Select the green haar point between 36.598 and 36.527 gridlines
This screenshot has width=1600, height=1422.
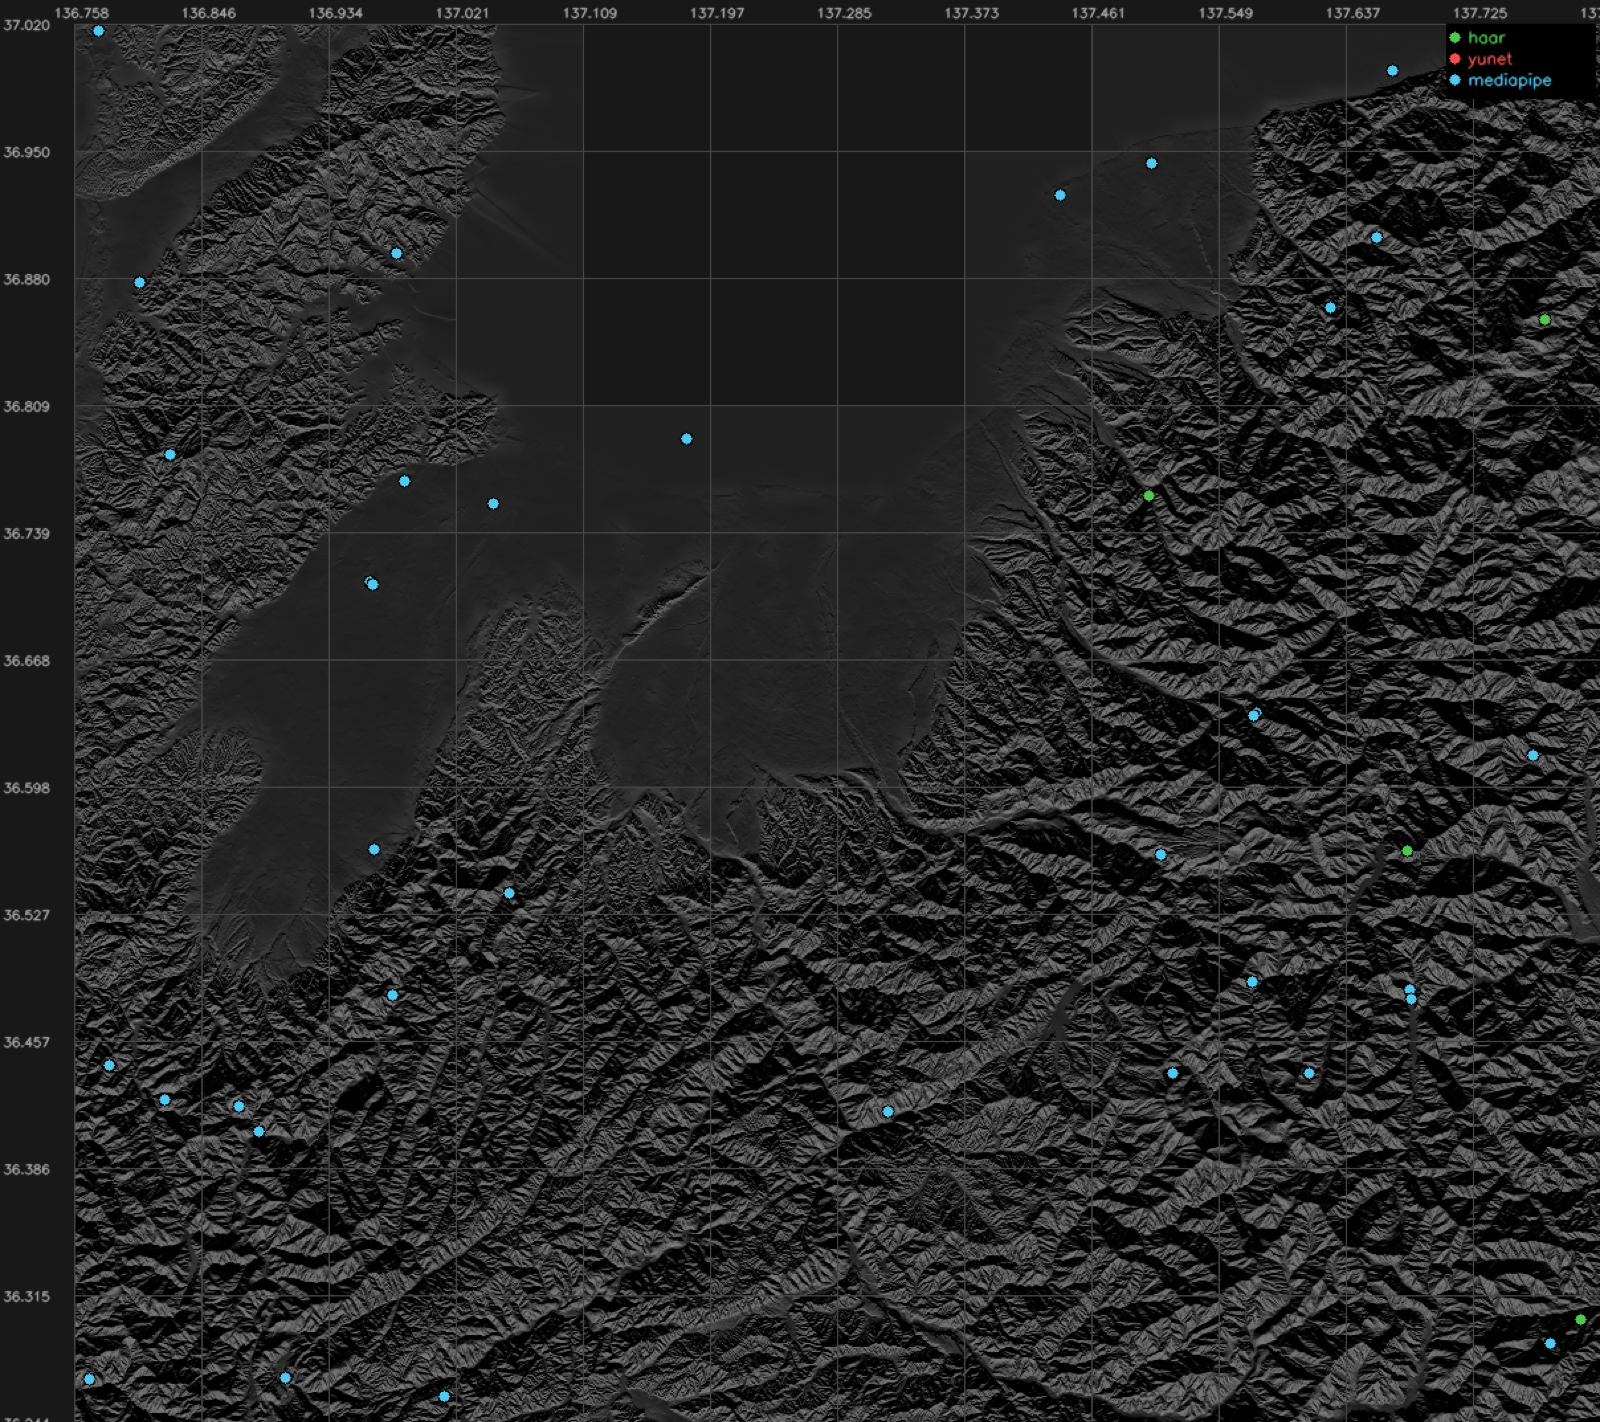[x=1407, y=851]
